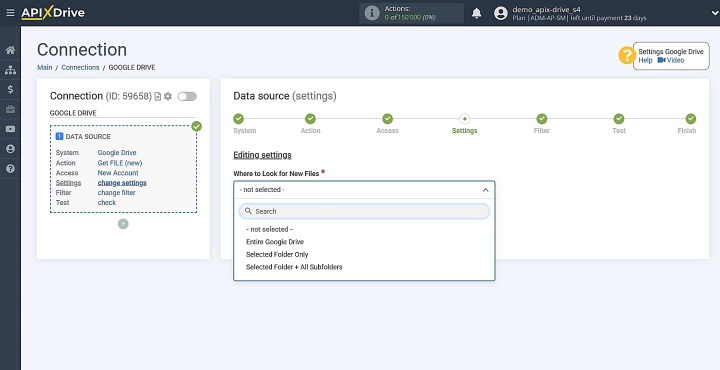Choose Selected Folder Only option
720x370 pixels.
tap(277, 254)
